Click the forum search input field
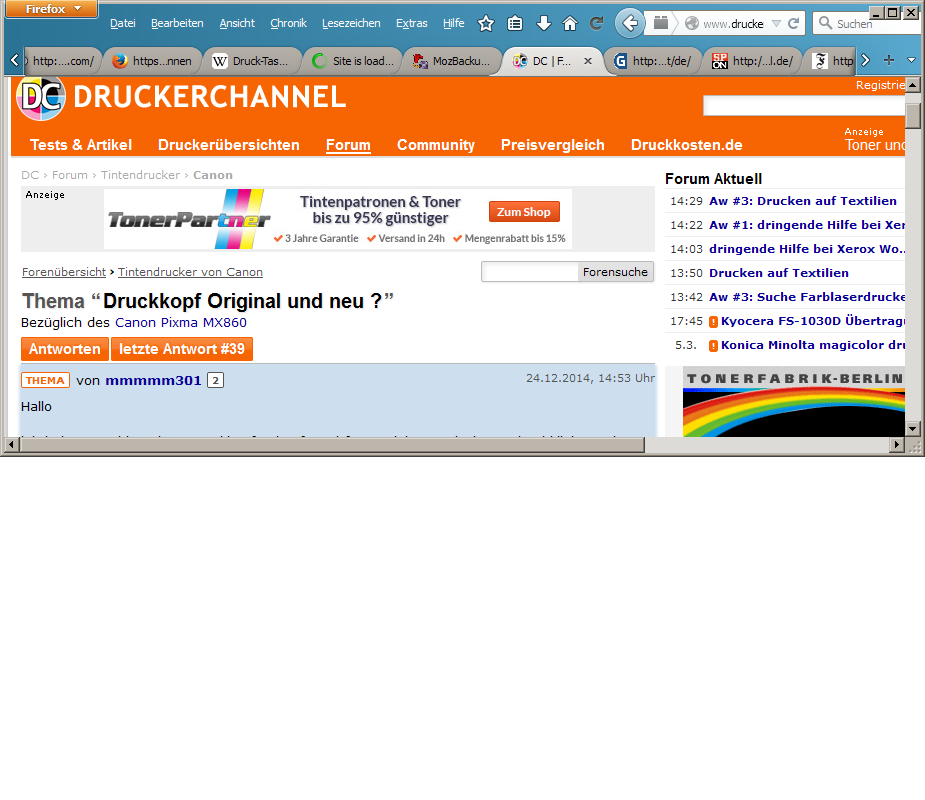 [530, 272]
